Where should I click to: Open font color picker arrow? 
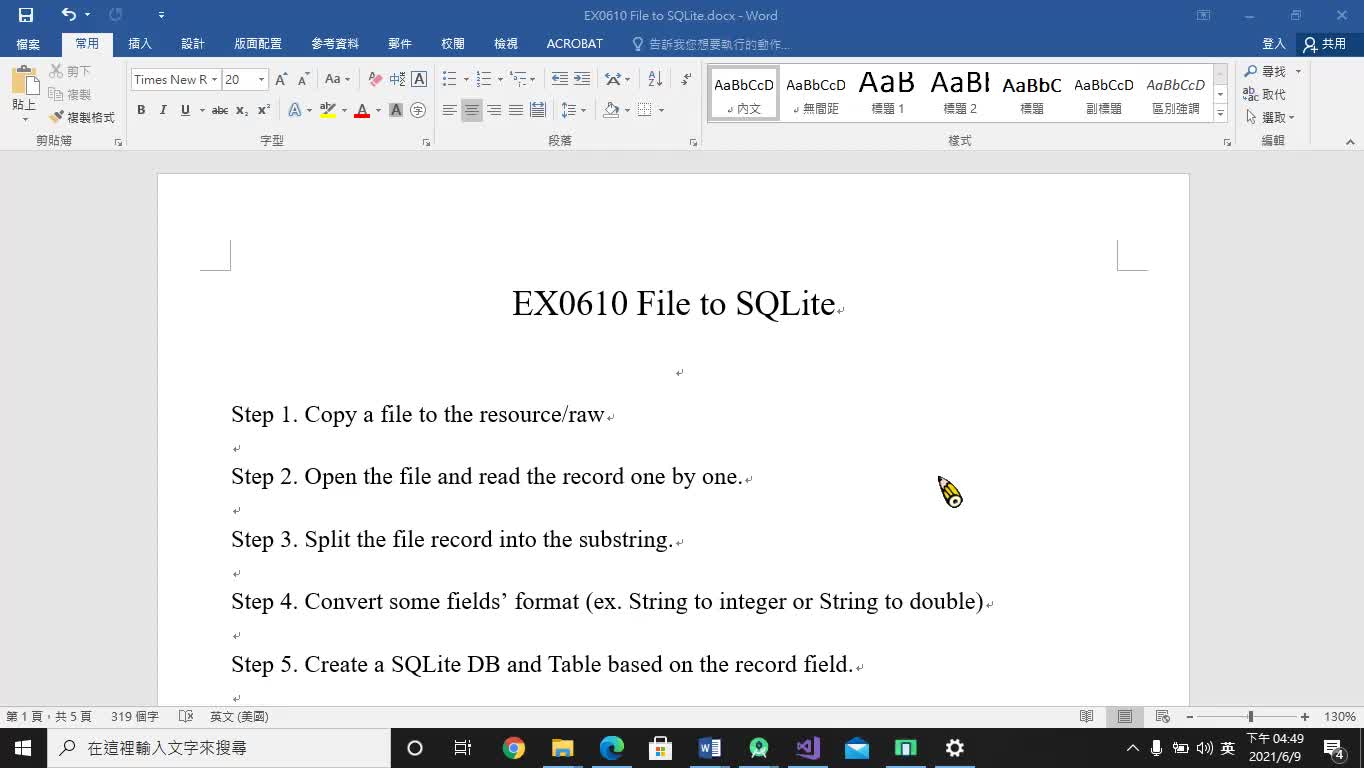pos(378,110)
